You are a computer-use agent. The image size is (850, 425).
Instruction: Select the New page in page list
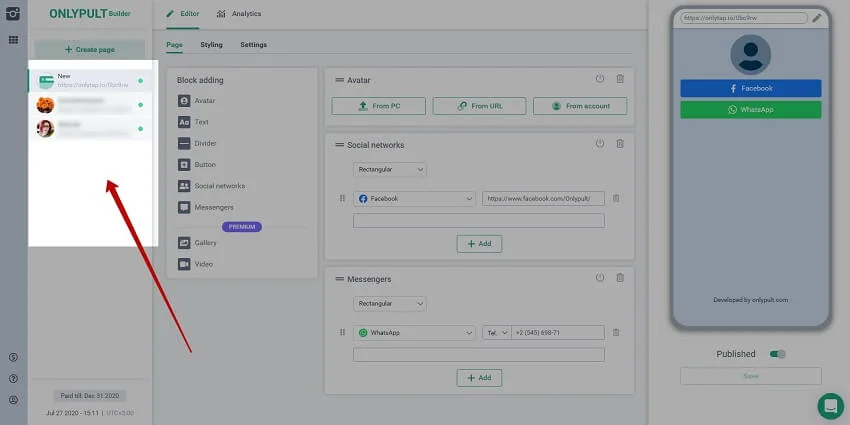coord(90,81)
